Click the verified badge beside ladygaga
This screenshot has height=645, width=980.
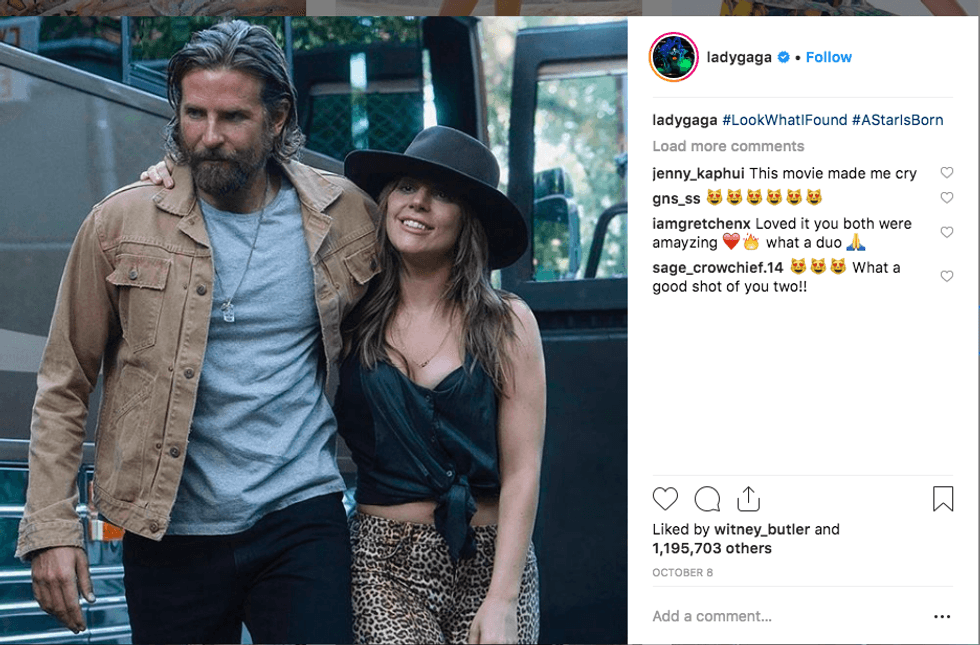click(x=784, y=58)
